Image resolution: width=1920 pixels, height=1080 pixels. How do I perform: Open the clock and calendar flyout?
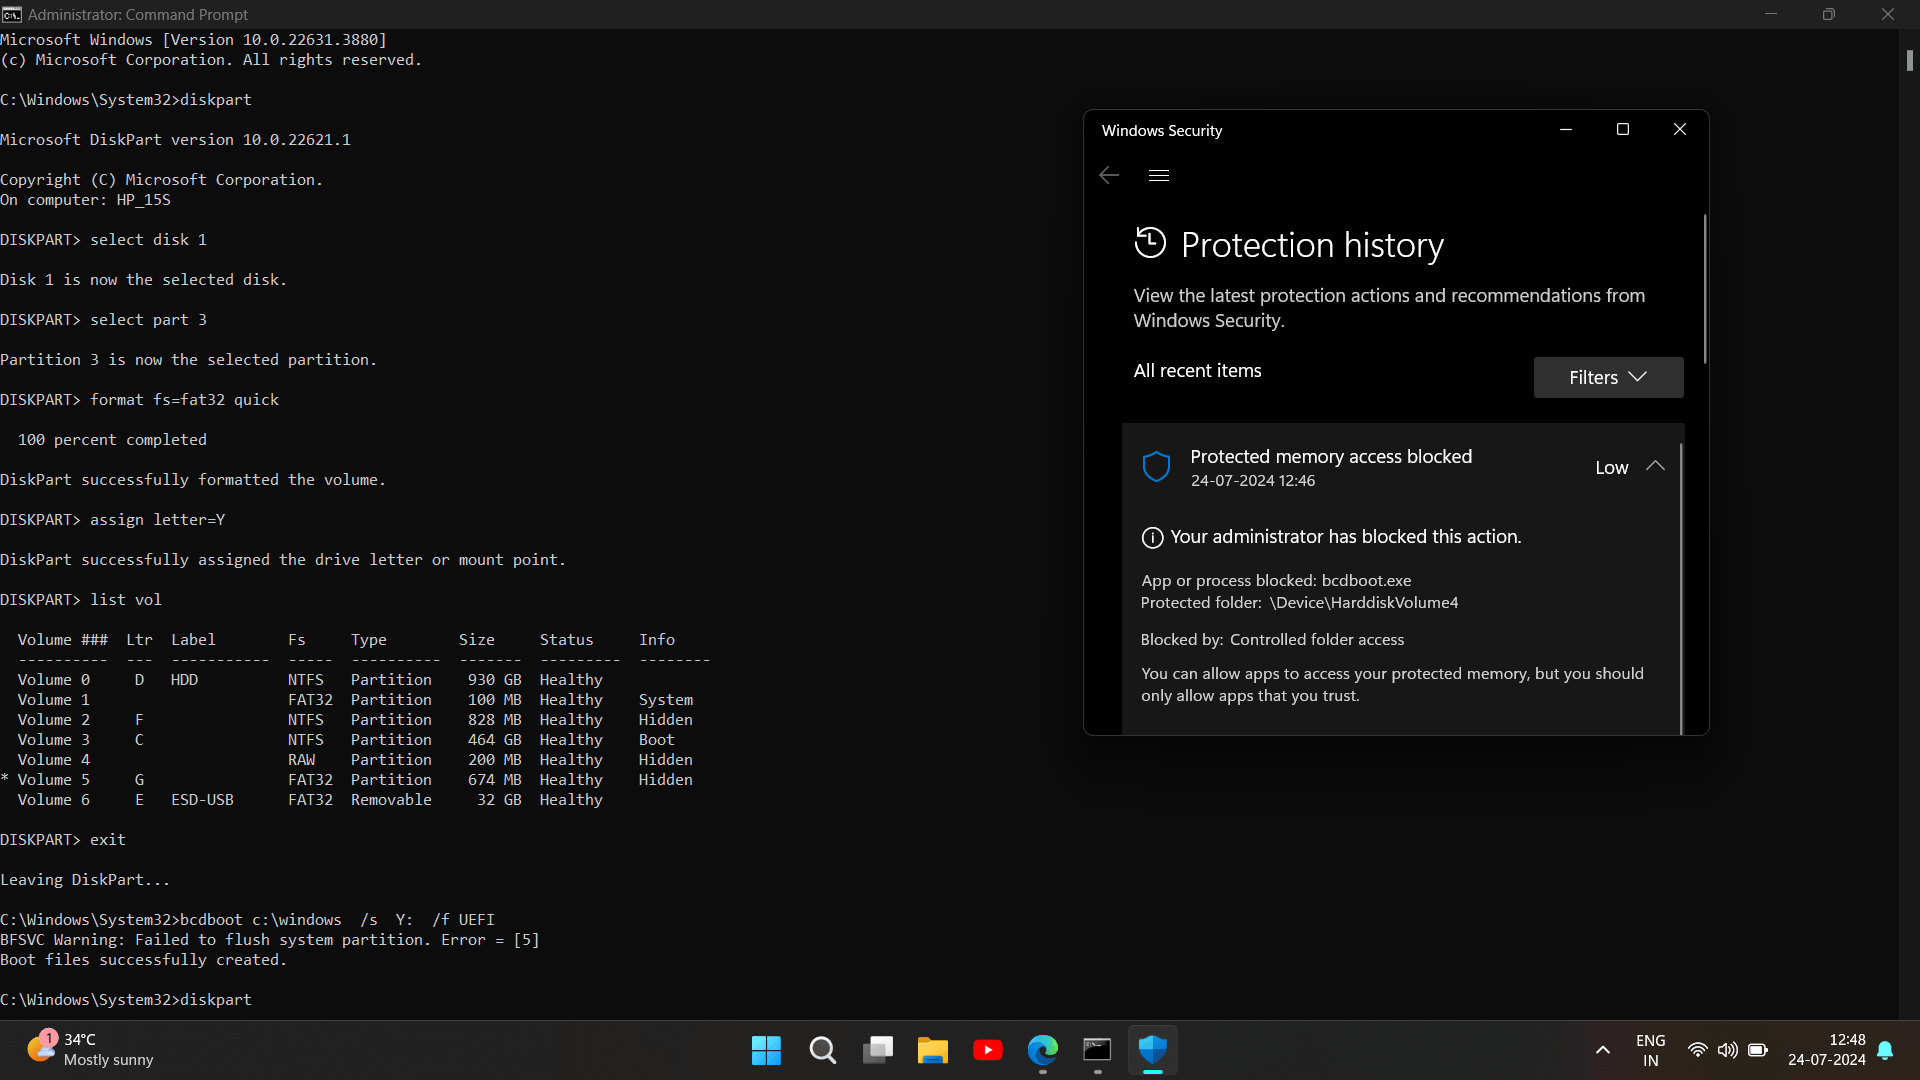[x=1826, y=1050]
